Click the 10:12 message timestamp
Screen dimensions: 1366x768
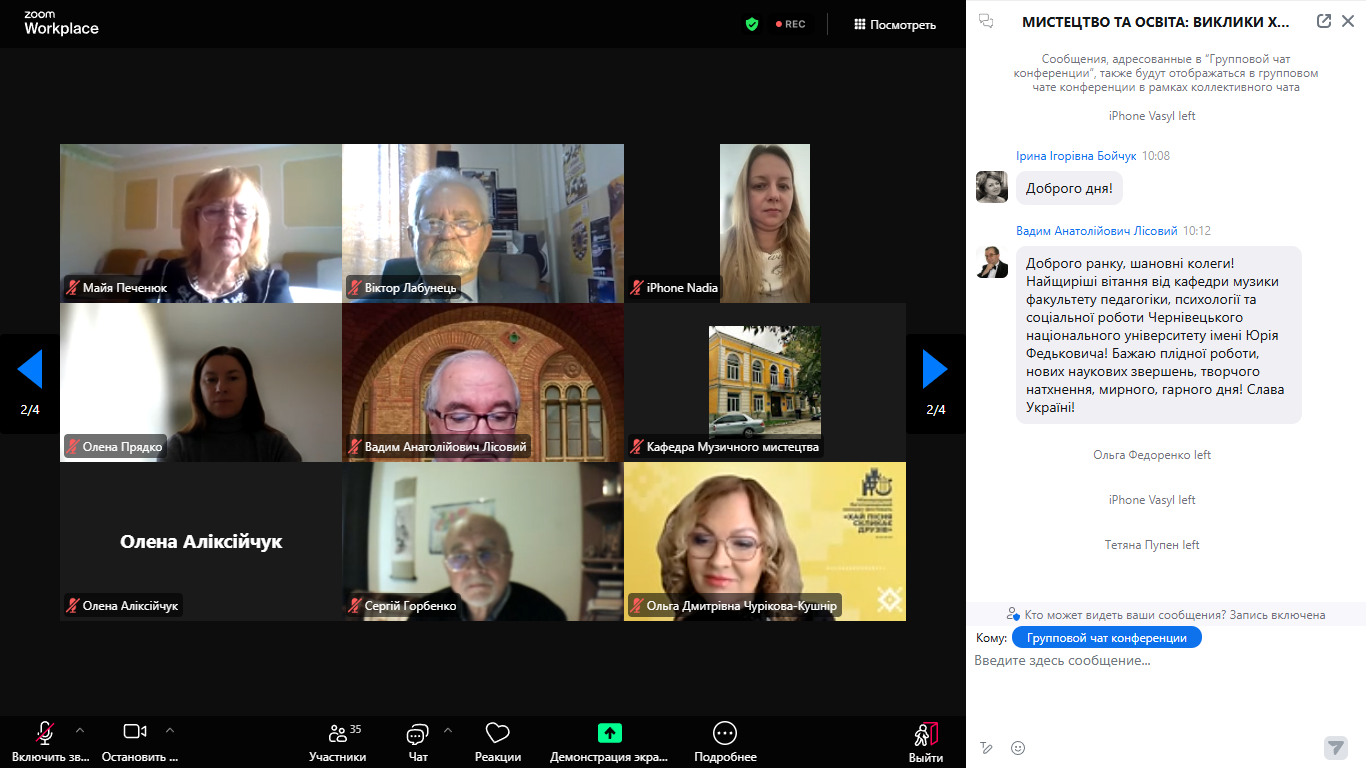click(x=1197, y=231)
